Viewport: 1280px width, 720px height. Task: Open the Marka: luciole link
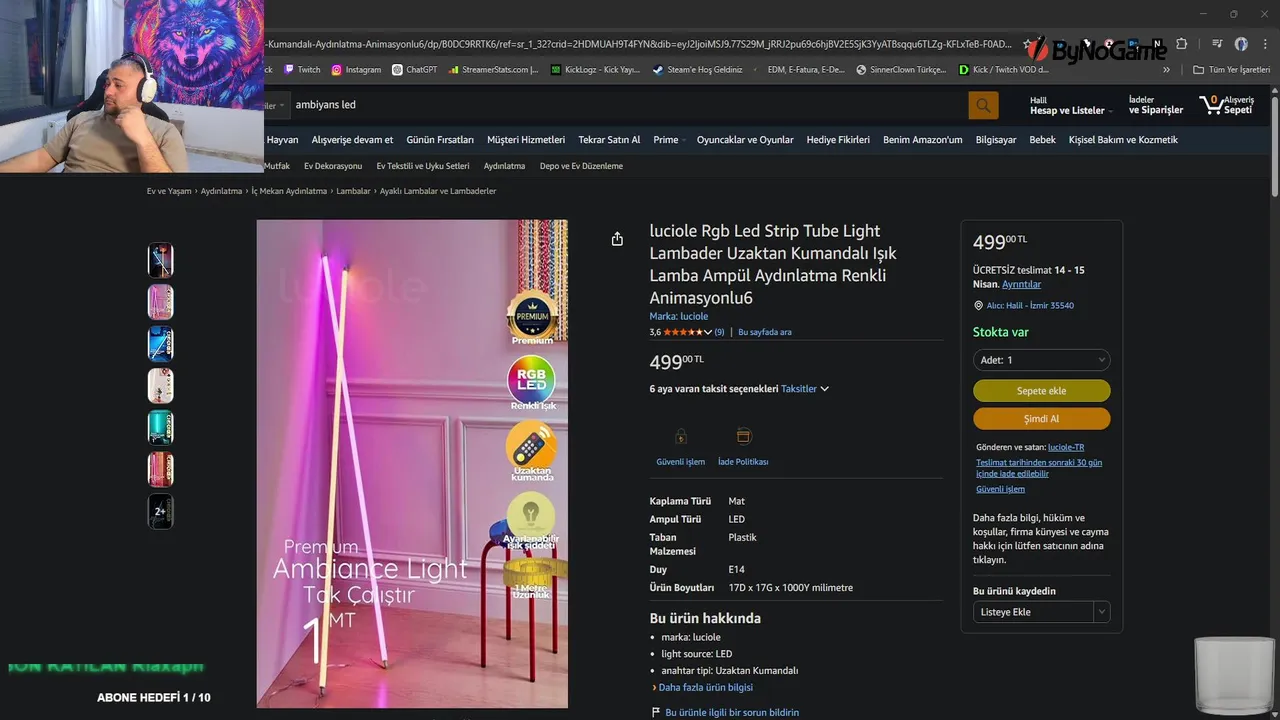679,316
